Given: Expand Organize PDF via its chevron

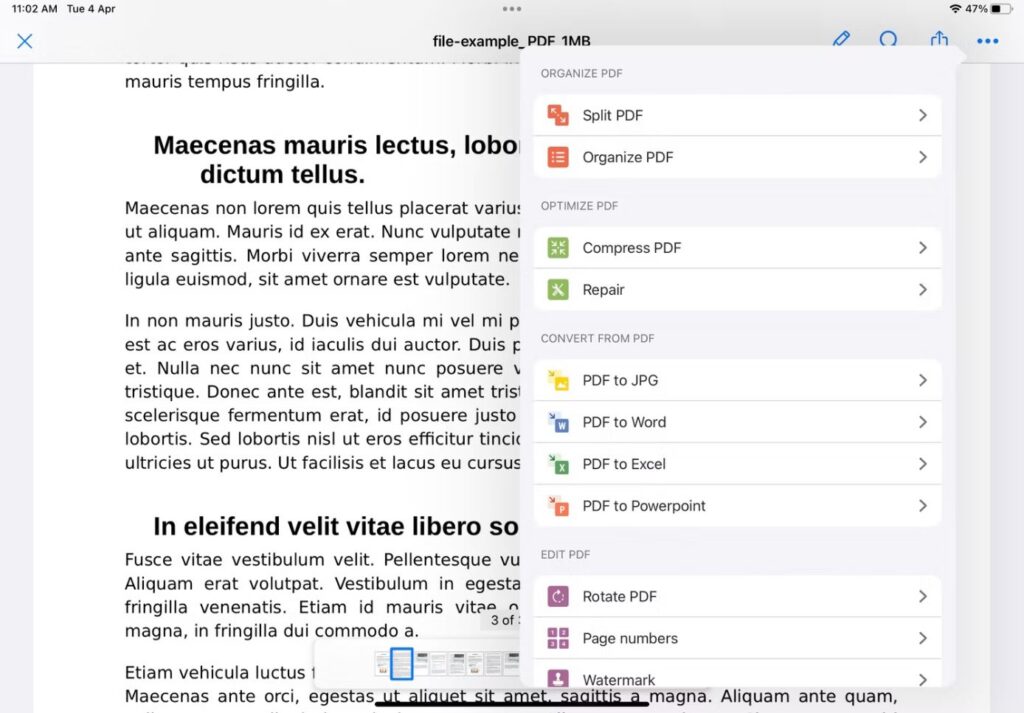Looking at the screenshot, I should click(923, 157).
